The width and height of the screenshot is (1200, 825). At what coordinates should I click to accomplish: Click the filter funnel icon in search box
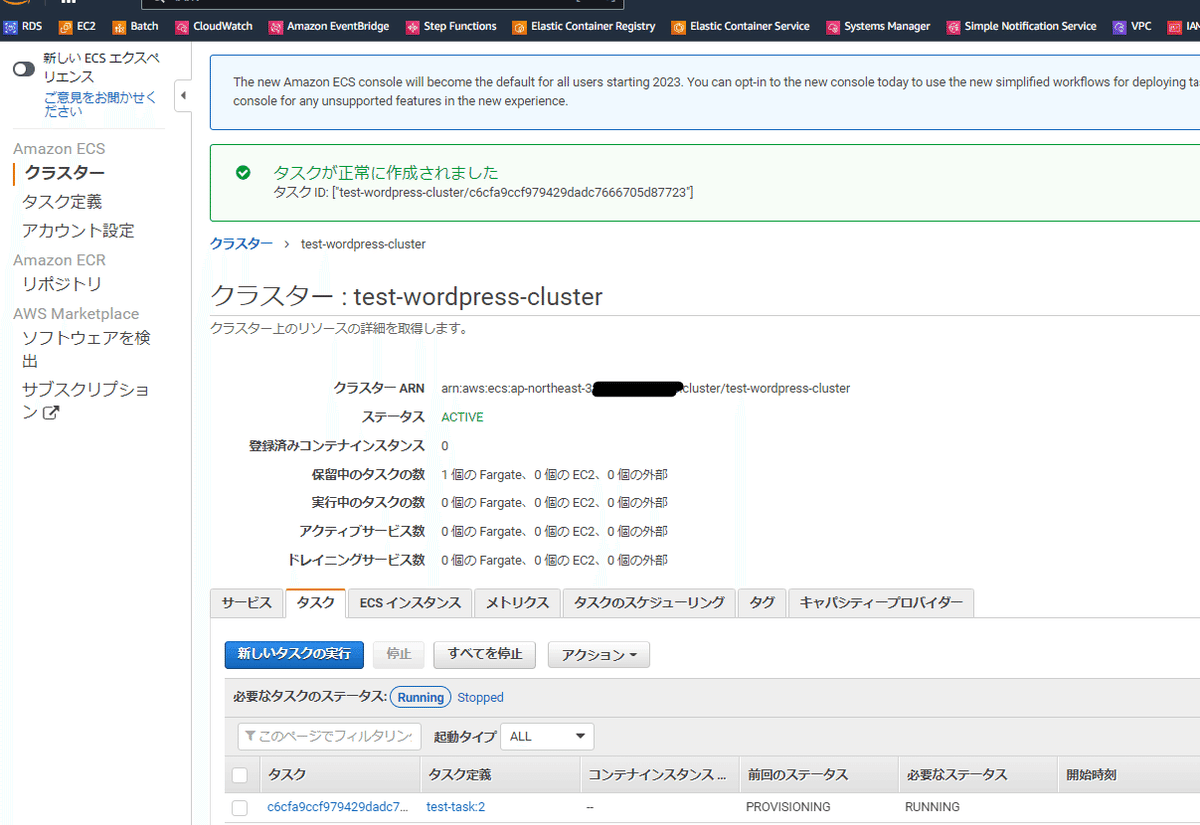tap(249, 736)
